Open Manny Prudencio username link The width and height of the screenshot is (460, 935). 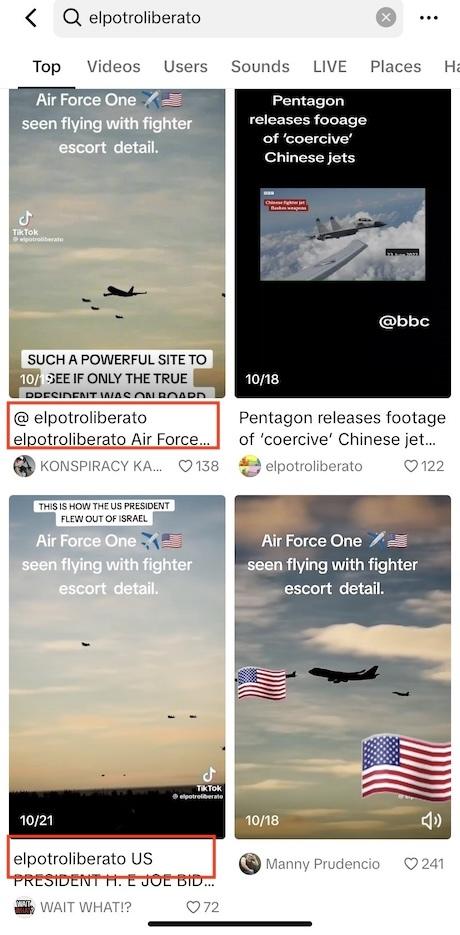(322, 863)
